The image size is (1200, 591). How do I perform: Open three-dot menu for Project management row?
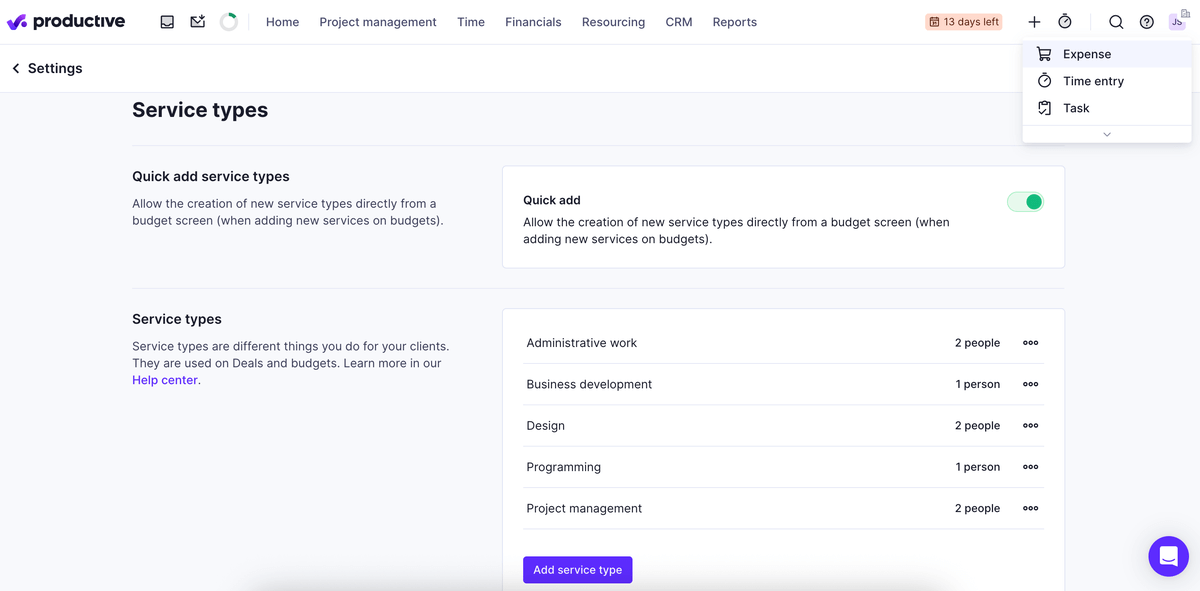pyautogui.click(x=1030, y=508)
